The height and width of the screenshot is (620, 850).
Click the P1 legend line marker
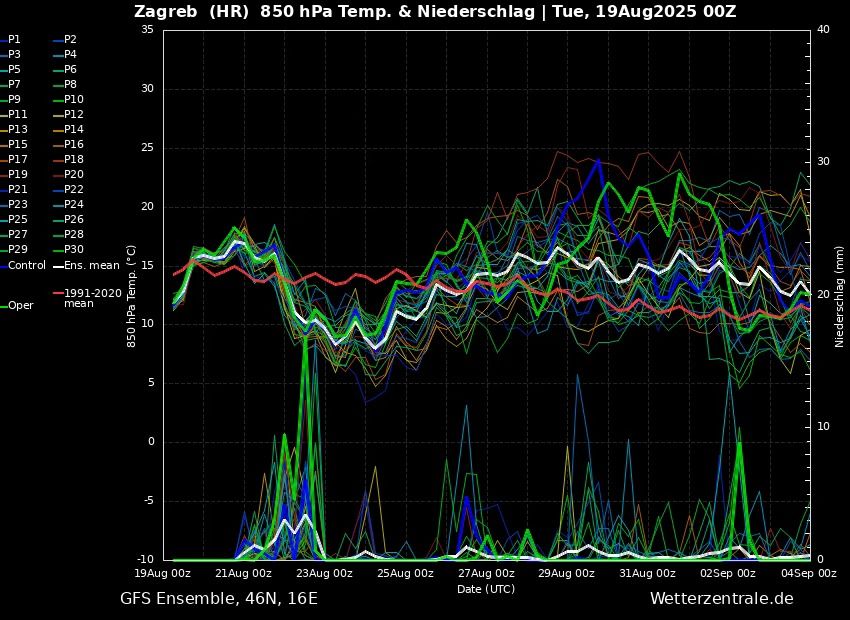pyautogui.click(x=4, y=39)
